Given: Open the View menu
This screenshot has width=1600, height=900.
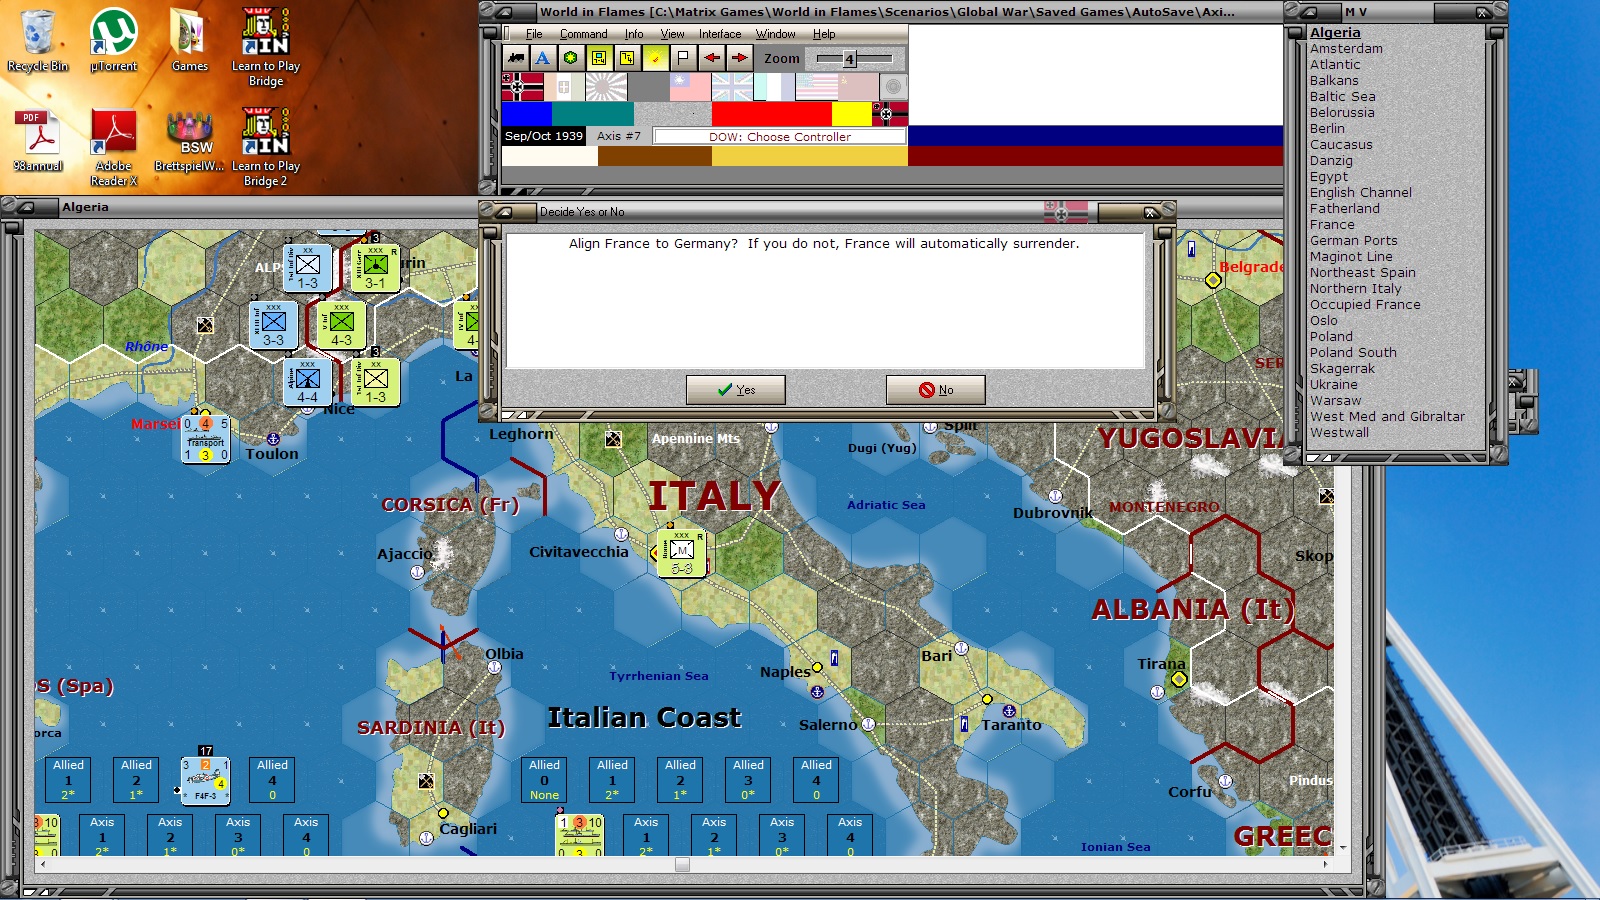Looking at the screenshot, I should [673, 34].
